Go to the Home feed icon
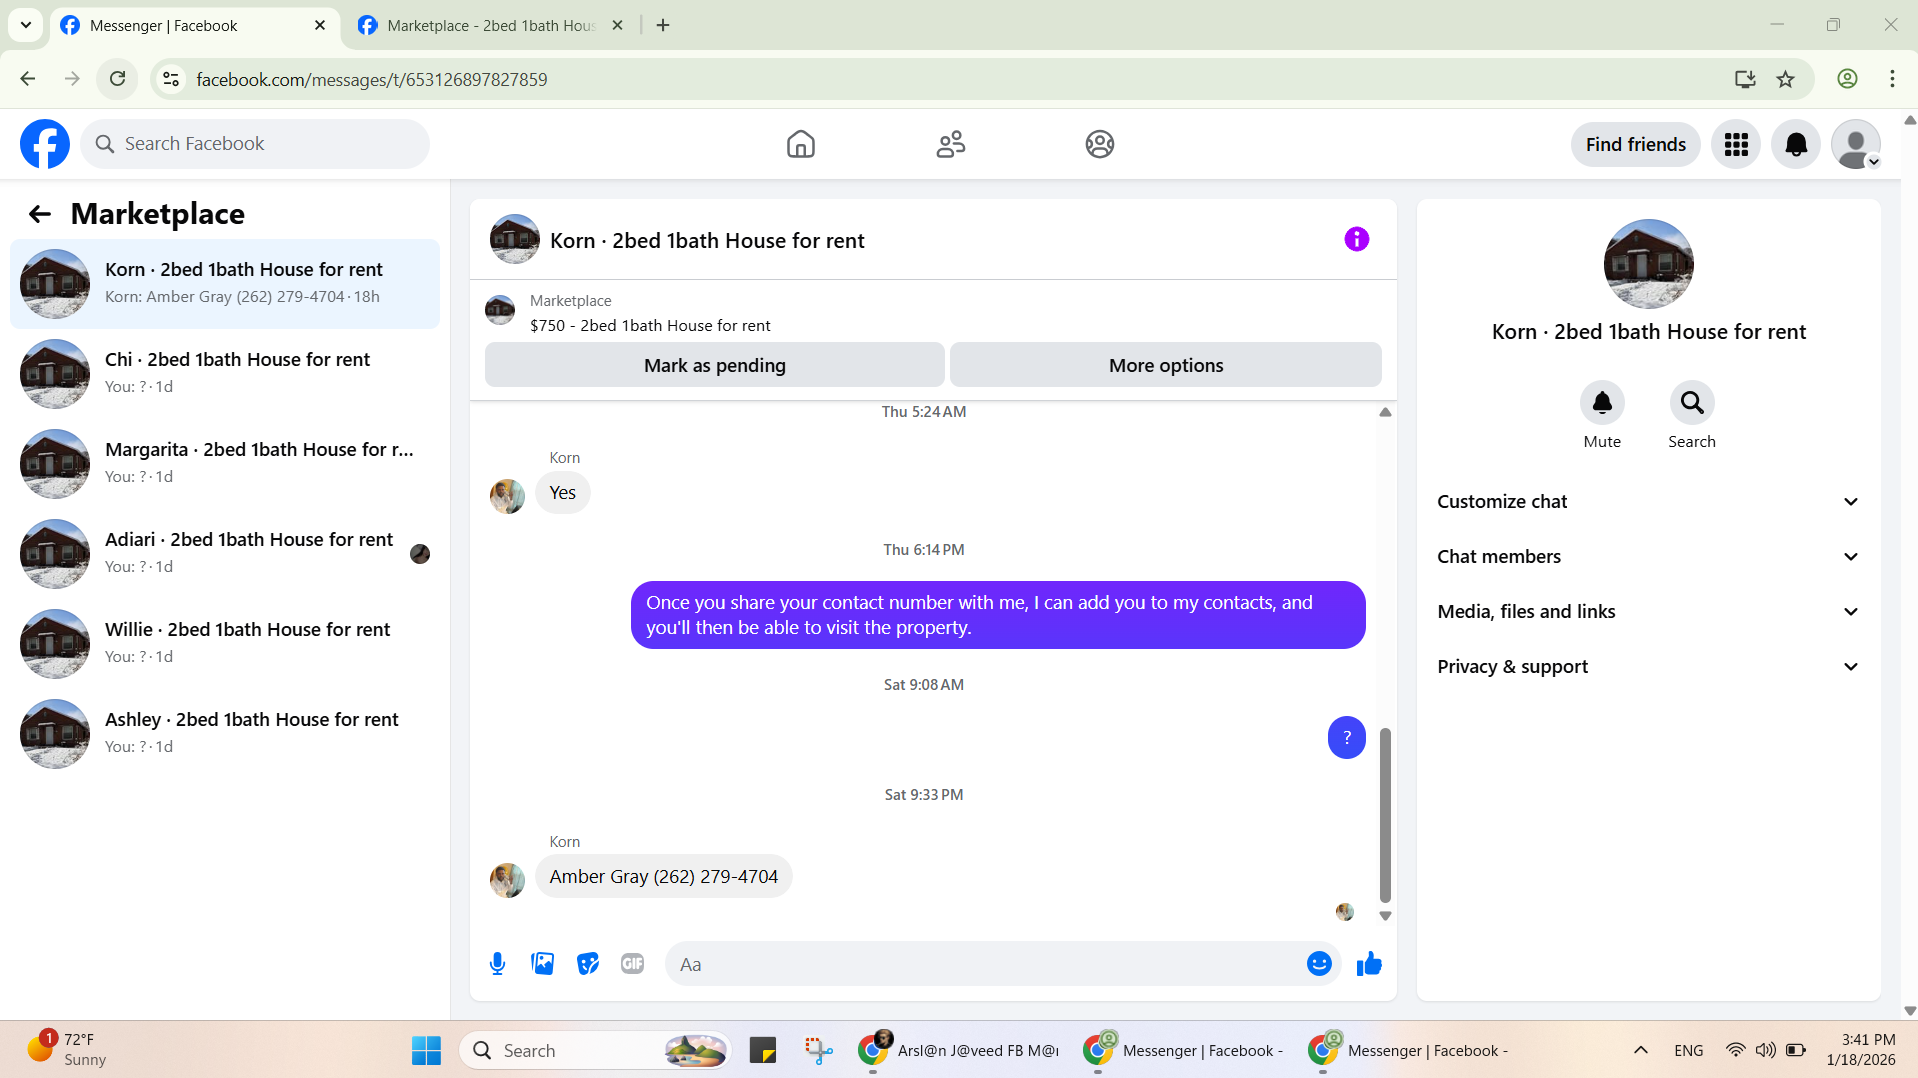Viewport: 1918px width, 1078px height. [x=800, y=144]
